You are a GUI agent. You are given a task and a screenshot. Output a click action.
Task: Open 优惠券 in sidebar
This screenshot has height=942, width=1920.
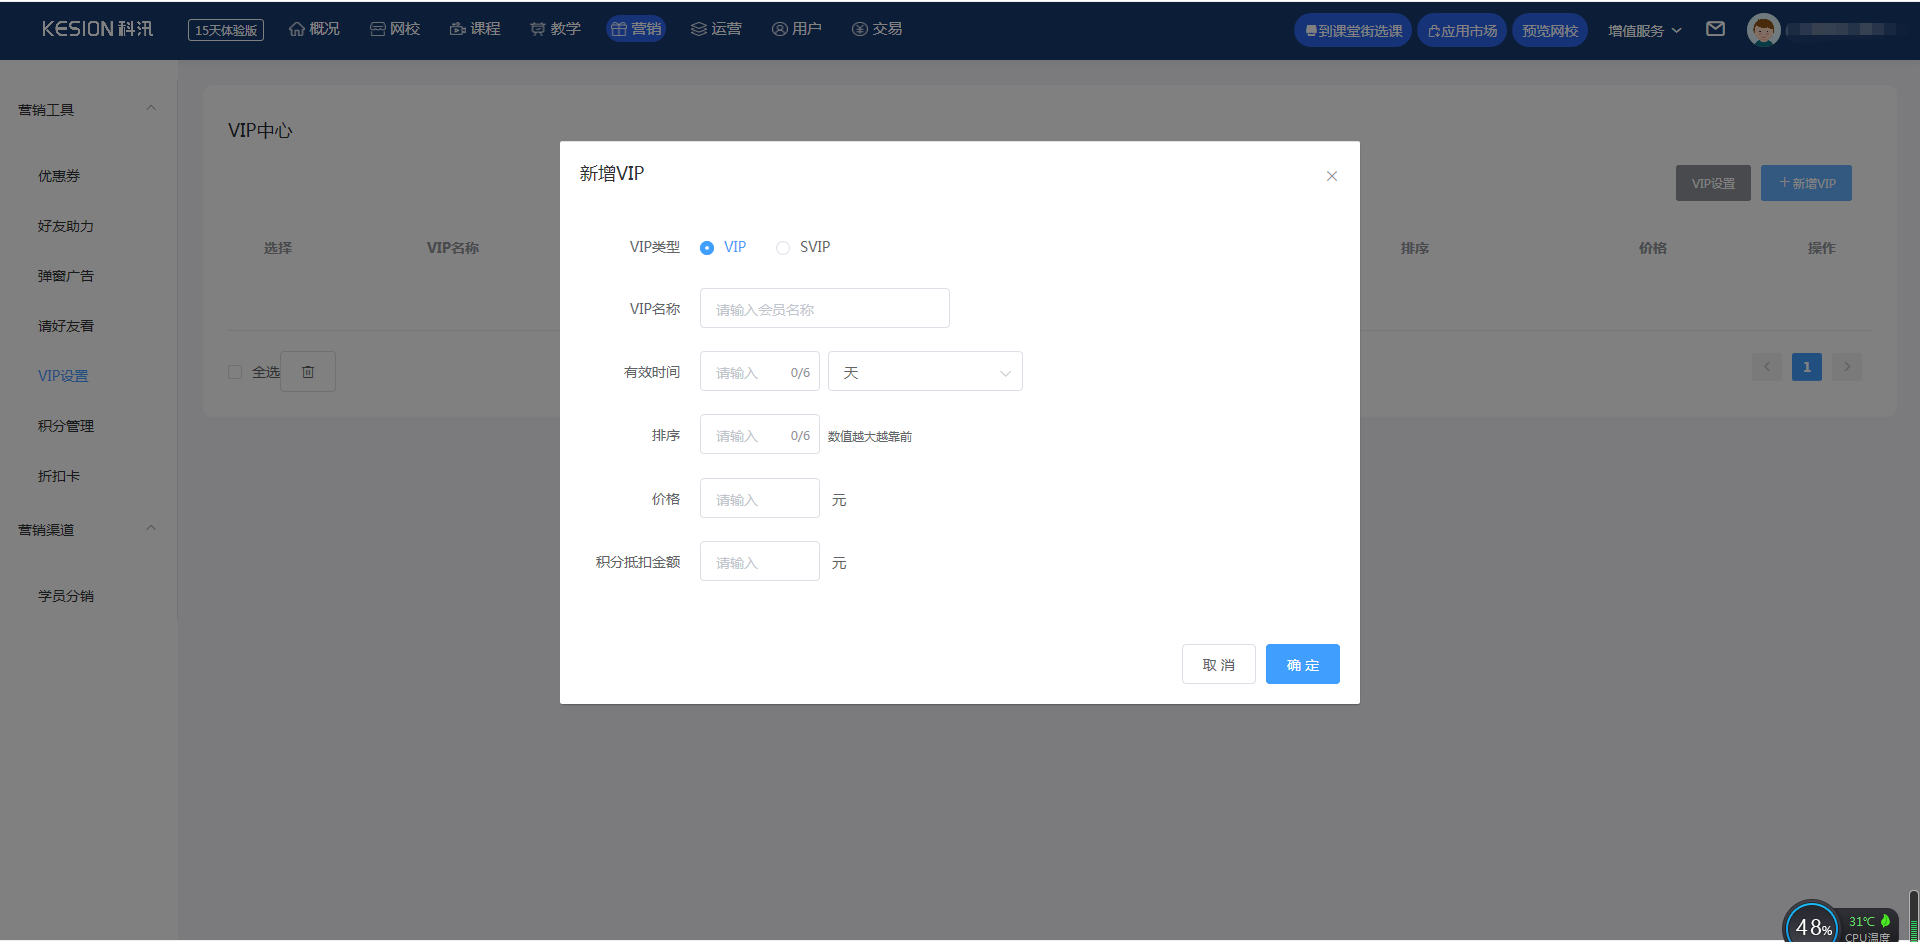(59, 176)
